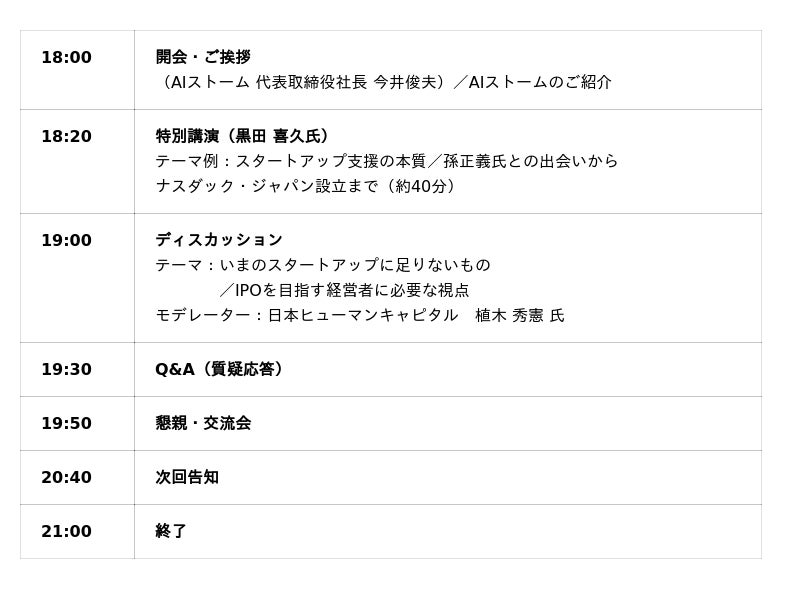Screen dimensions: 800x589
Task: Select the 開会・ご挨拶 heading
Action: click(x=203, y=57)
